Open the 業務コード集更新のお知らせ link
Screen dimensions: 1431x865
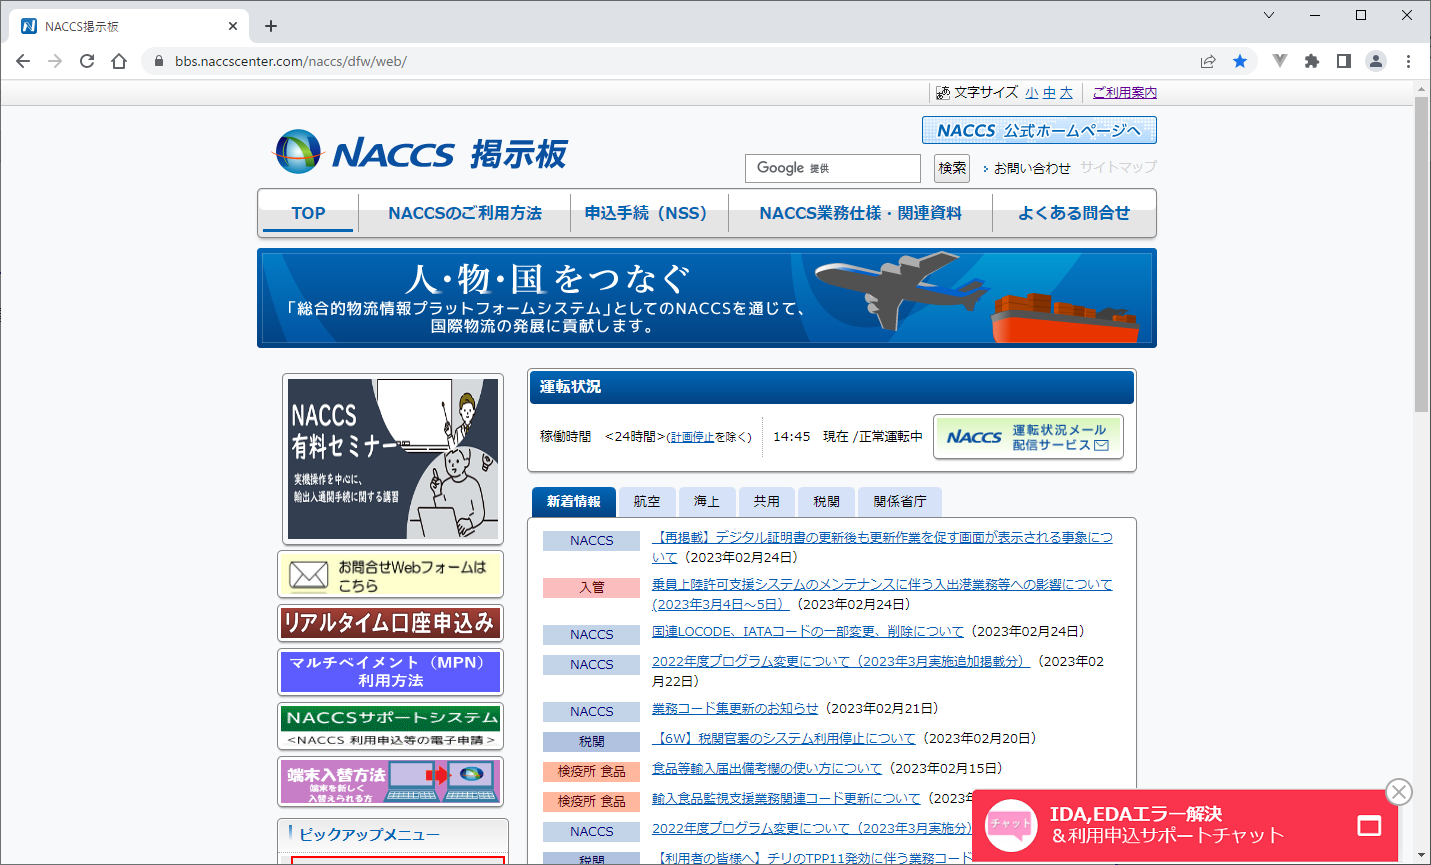(x=734, y=708)
